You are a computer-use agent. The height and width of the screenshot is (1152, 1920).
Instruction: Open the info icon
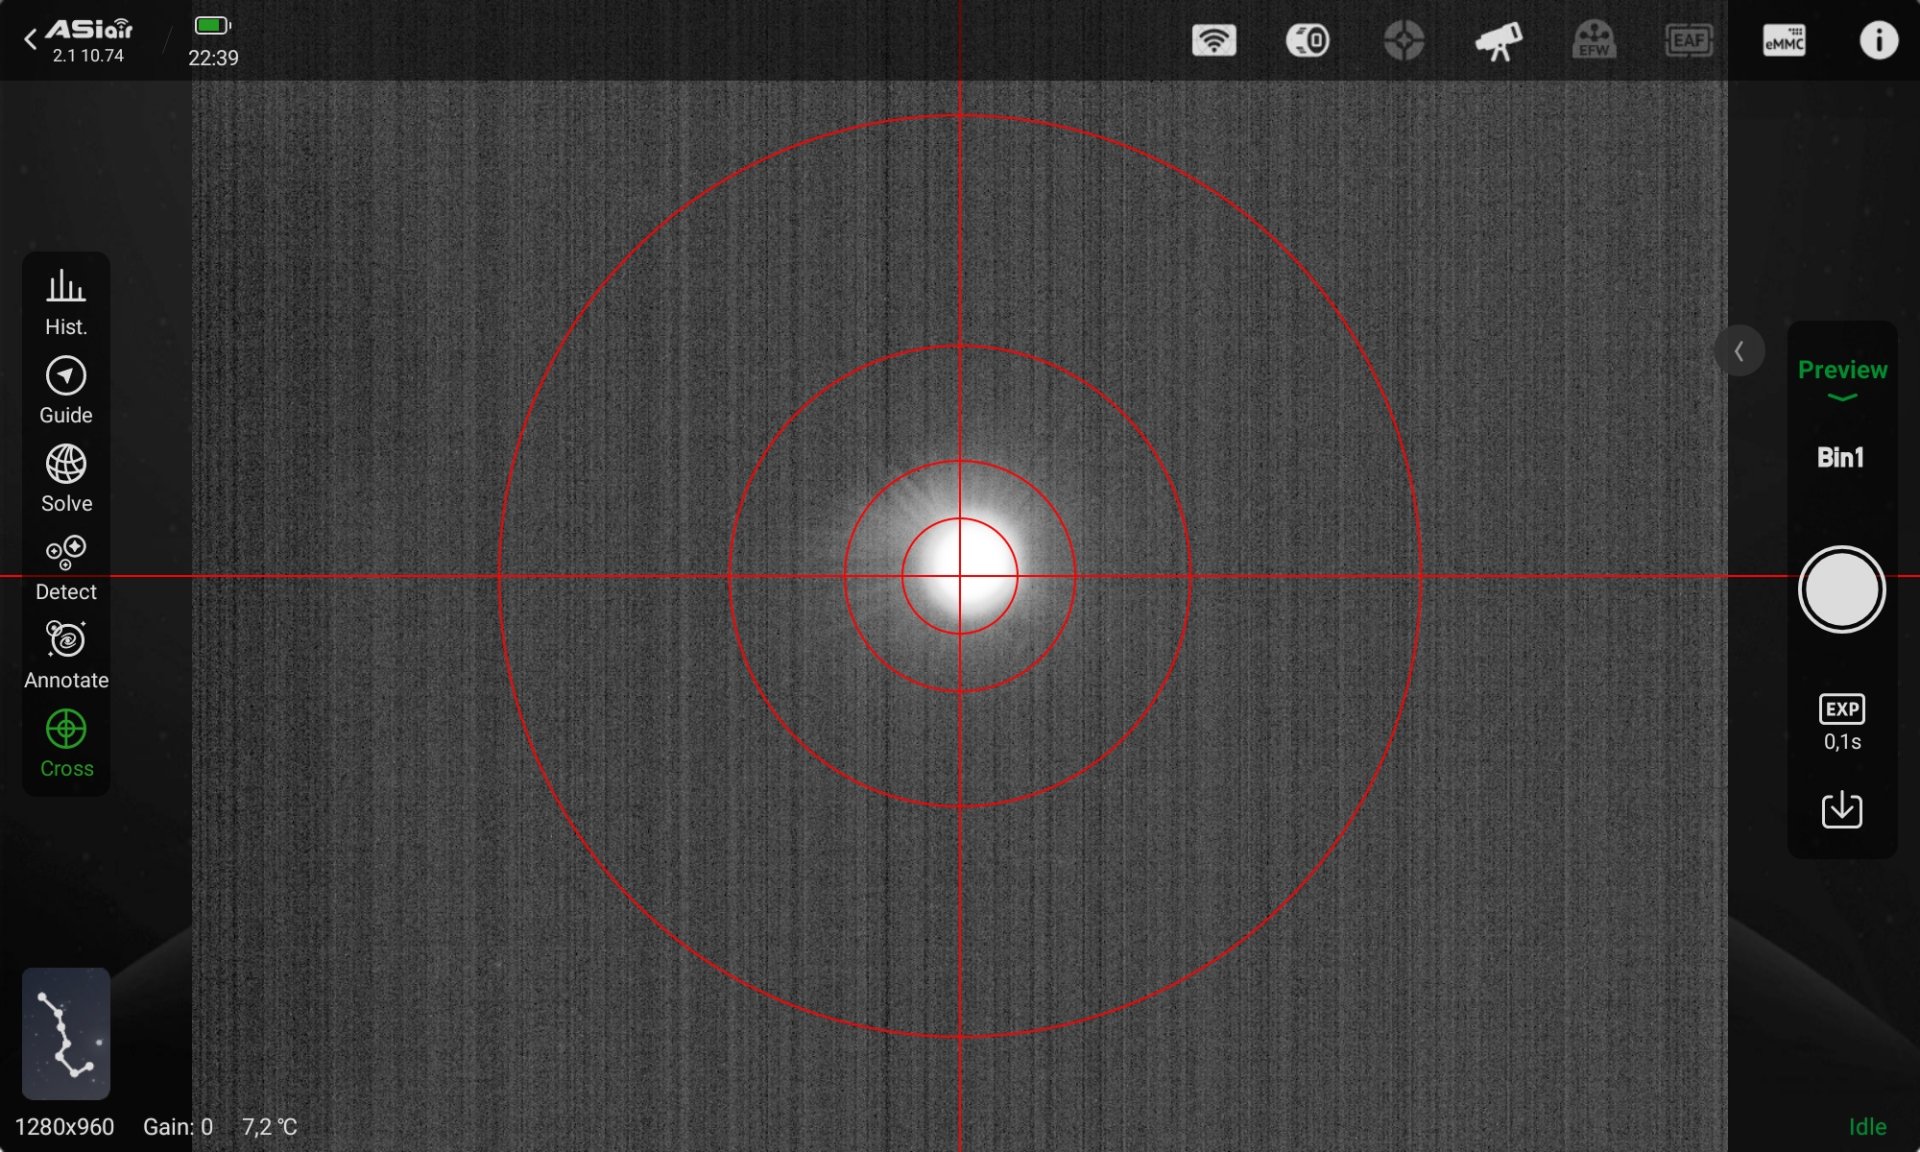[x=1878, y=41]
